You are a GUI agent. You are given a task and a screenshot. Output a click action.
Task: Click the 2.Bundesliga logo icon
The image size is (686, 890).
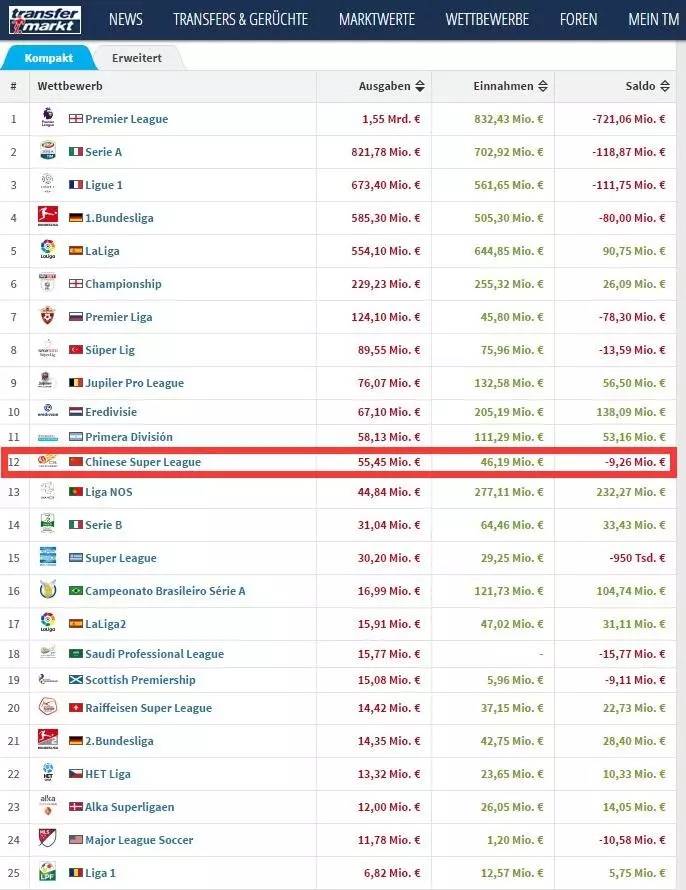[47, 740]
